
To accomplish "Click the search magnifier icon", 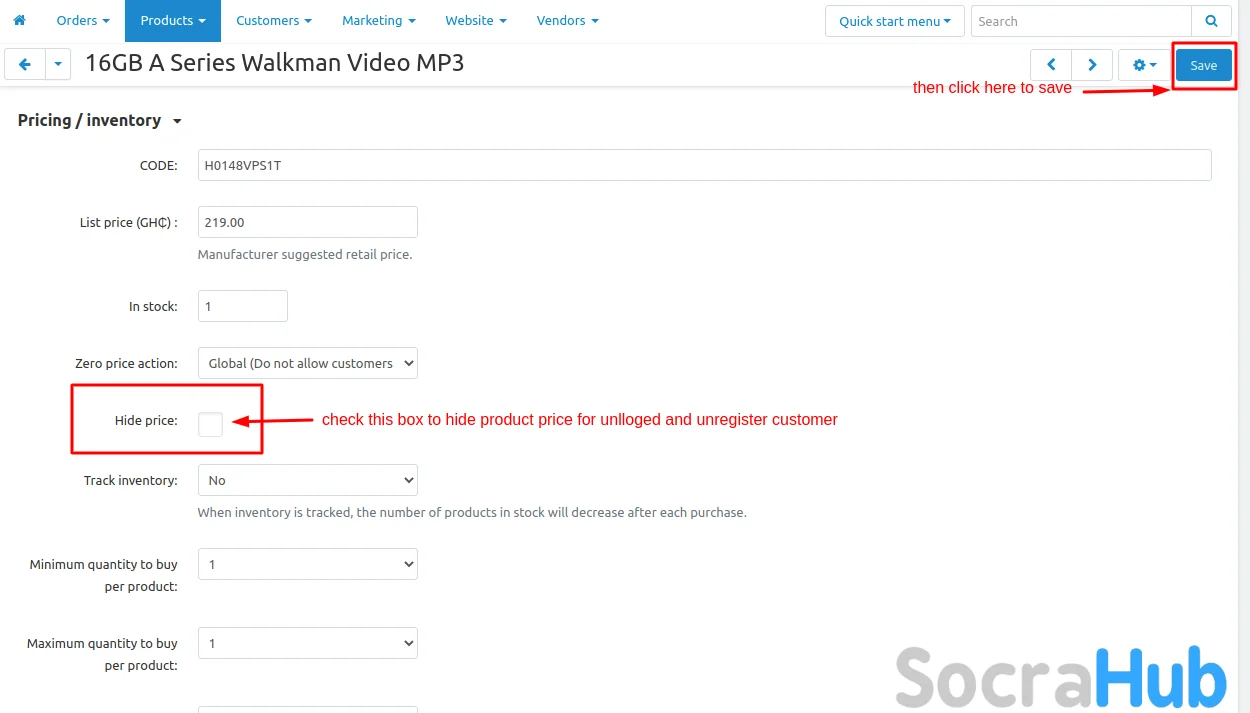I will coord(1211,21).
